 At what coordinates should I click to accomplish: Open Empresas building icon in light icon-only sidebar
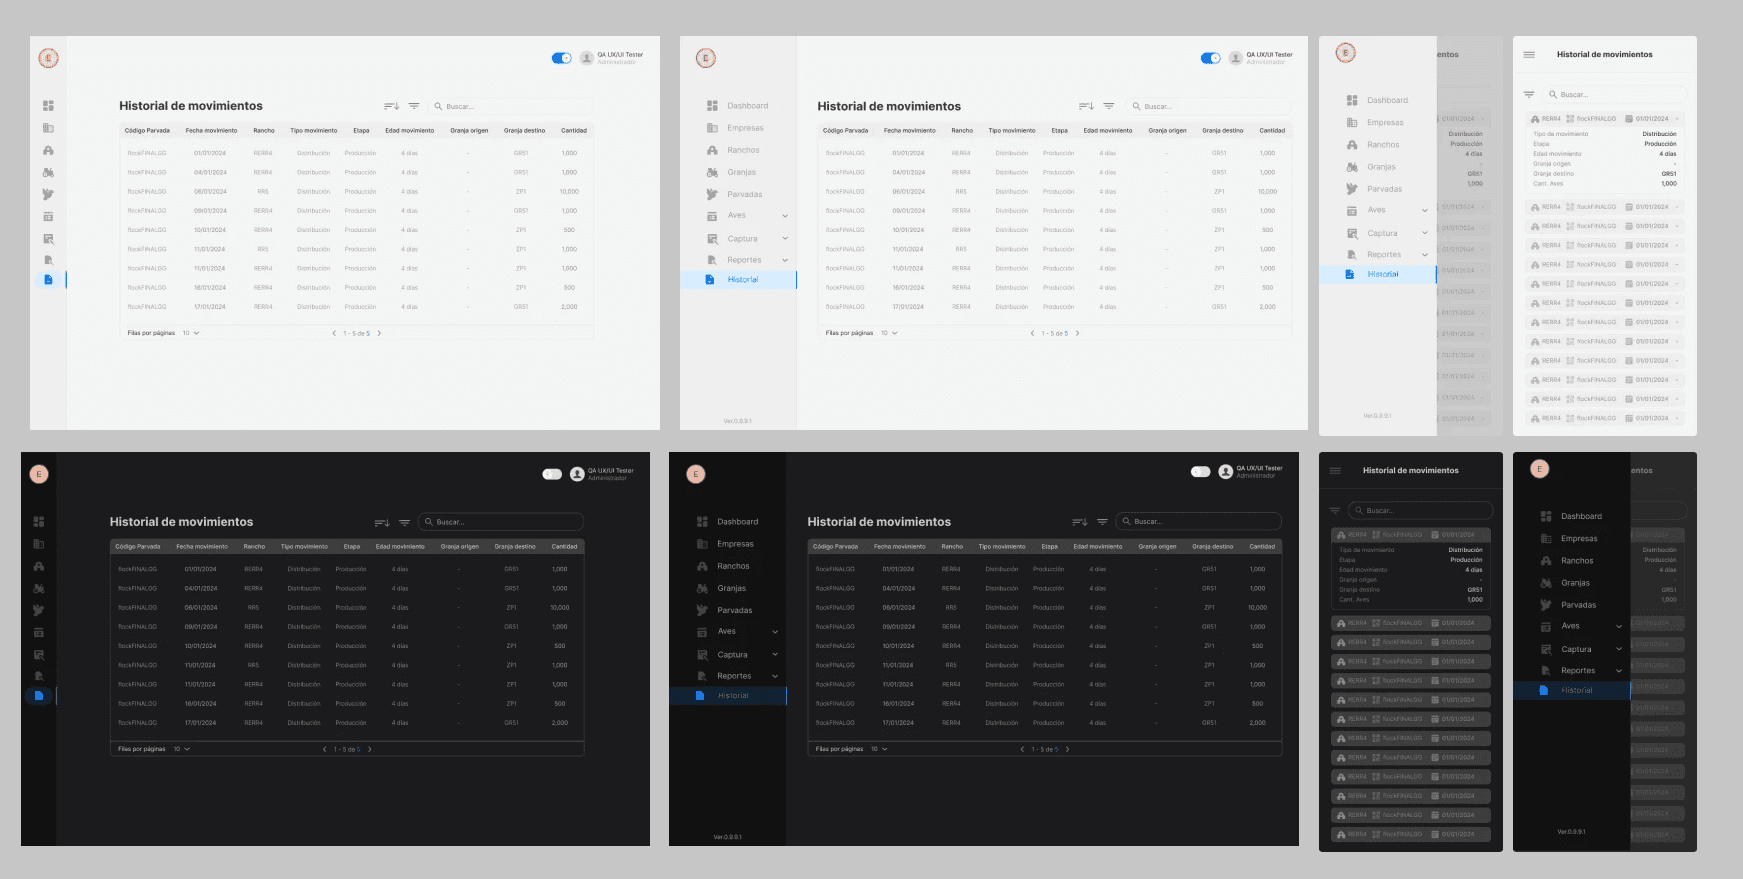tap(48, 128)
